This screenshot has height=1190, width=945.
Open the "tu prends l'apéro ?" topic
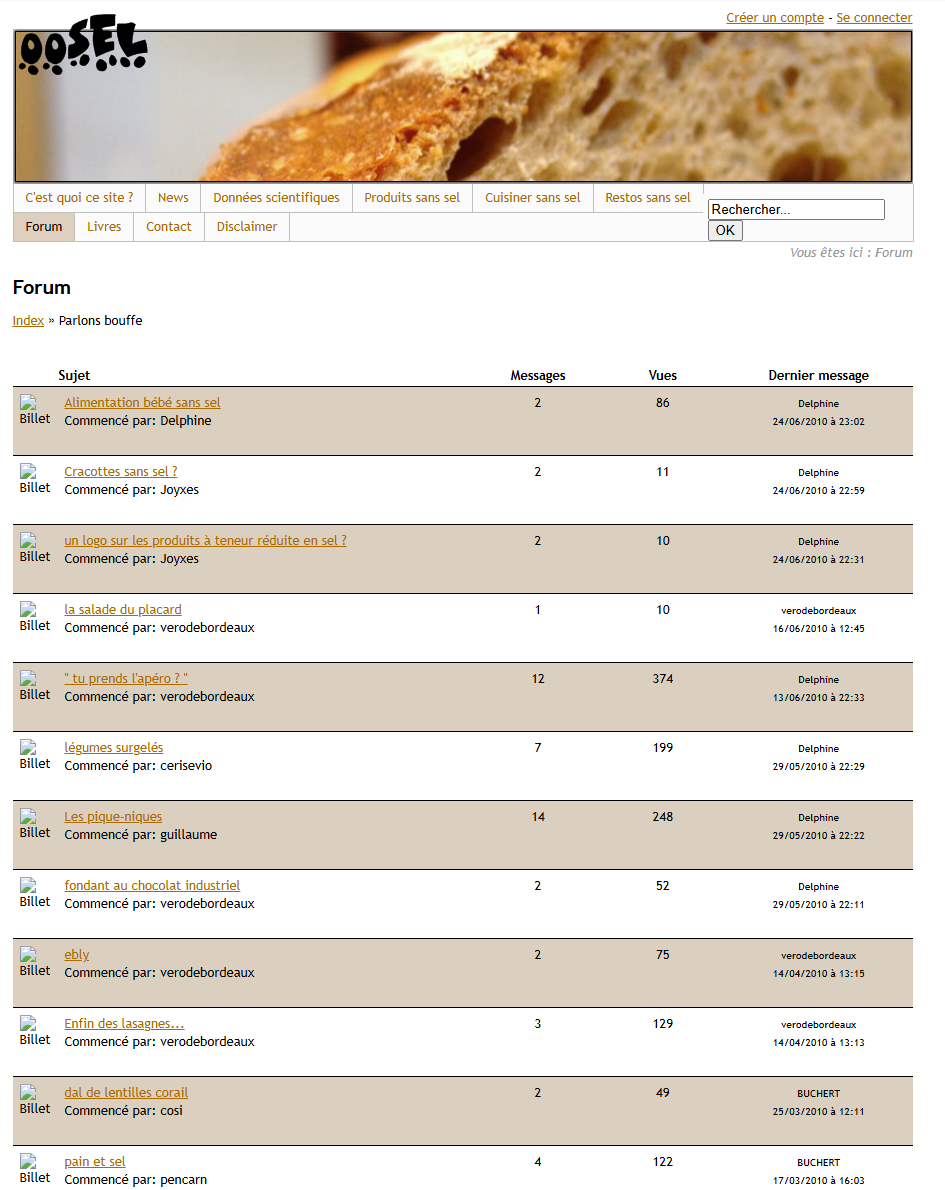point(126,679)
